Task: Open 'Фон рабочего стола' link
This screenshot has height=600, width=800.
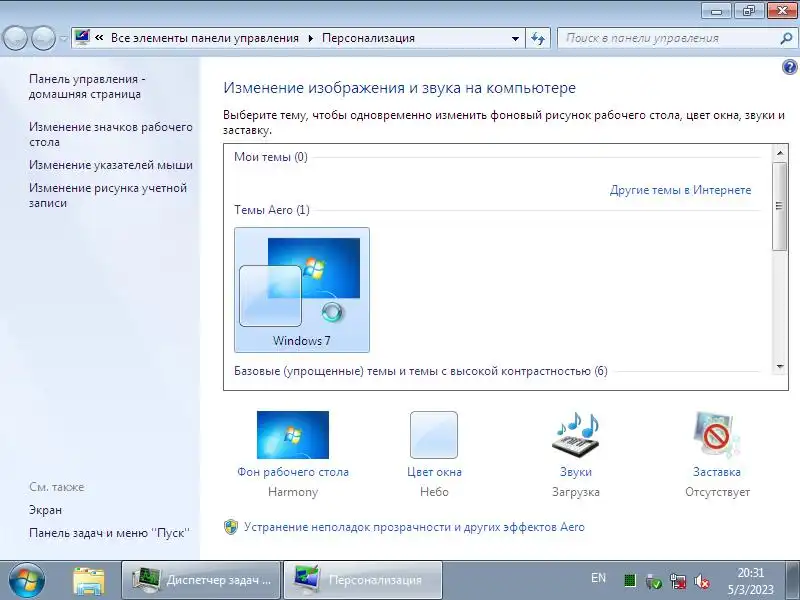Action: tap(293, 472)
